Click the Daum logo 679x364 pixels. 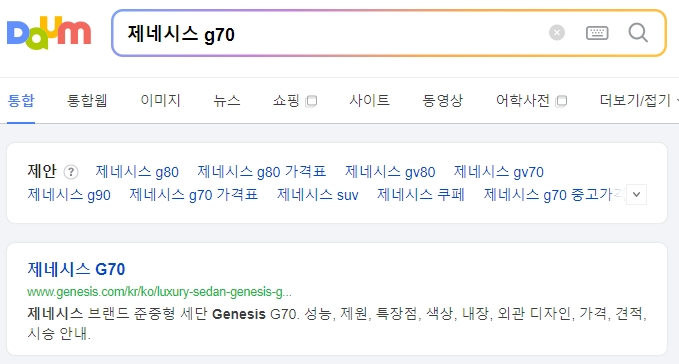[49, 32]
